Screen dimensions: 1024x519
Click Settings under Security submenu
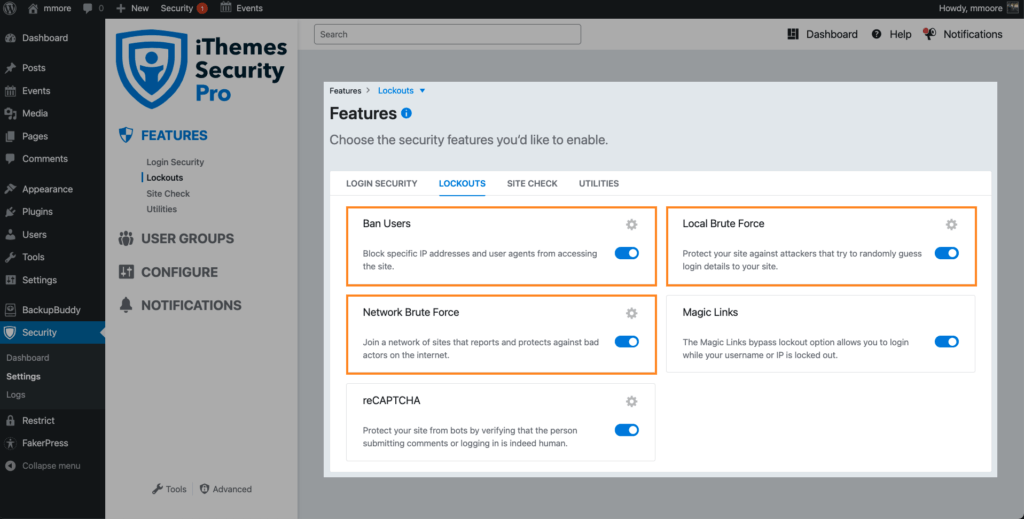click(24, 376)
